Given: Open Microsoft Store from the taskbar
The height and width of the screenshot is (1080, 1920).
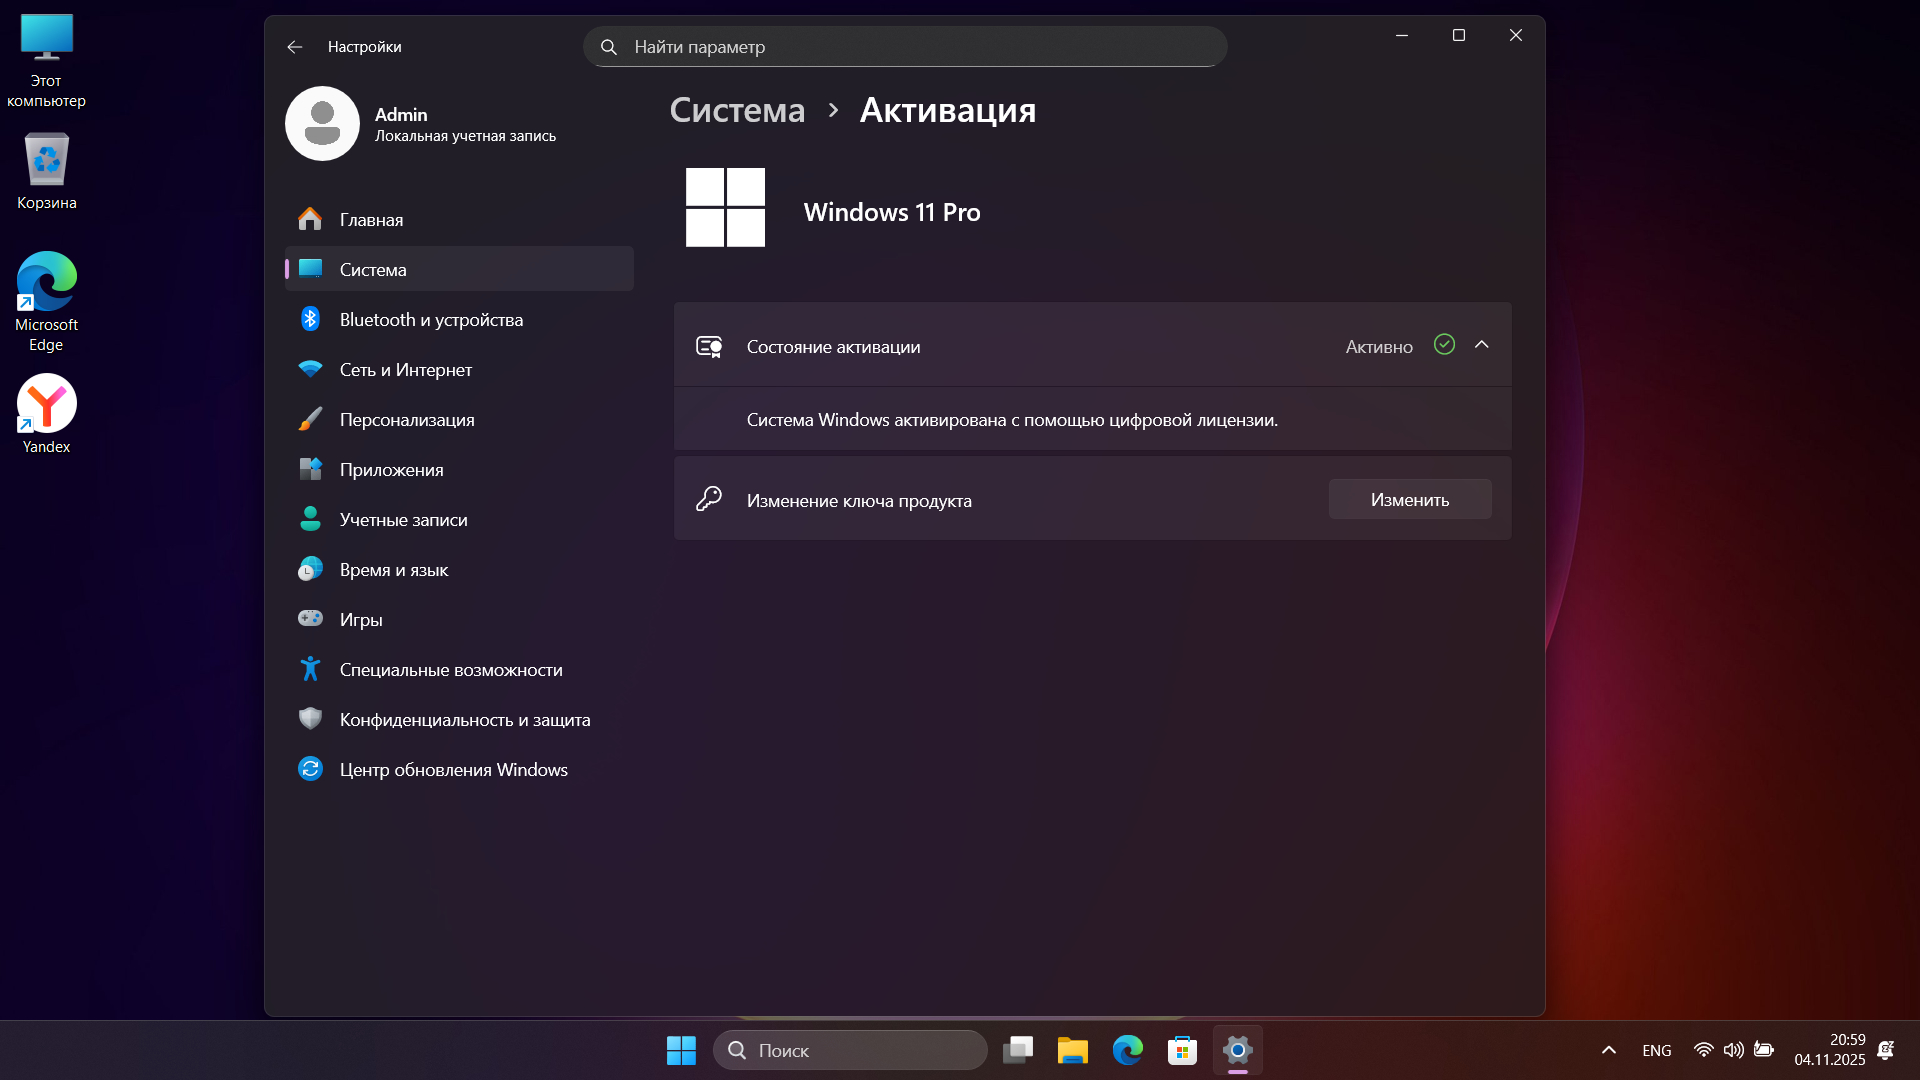Looking at the screenshot, I should pos(1182,1050).
